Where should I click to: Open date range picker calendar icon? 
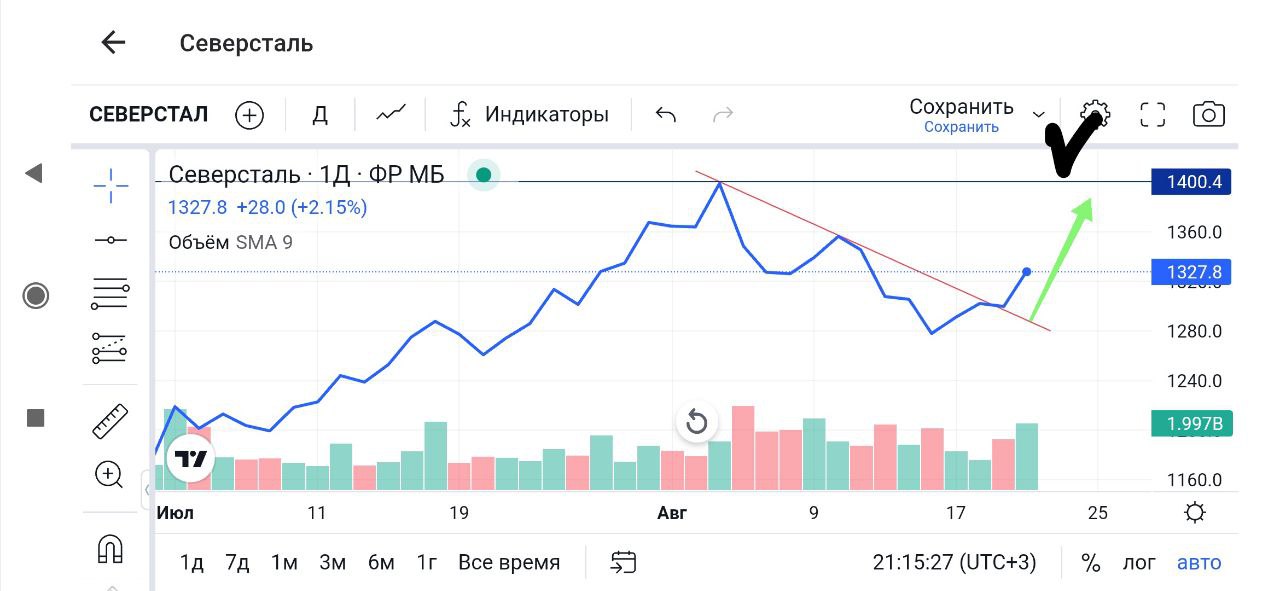point(623,562)
